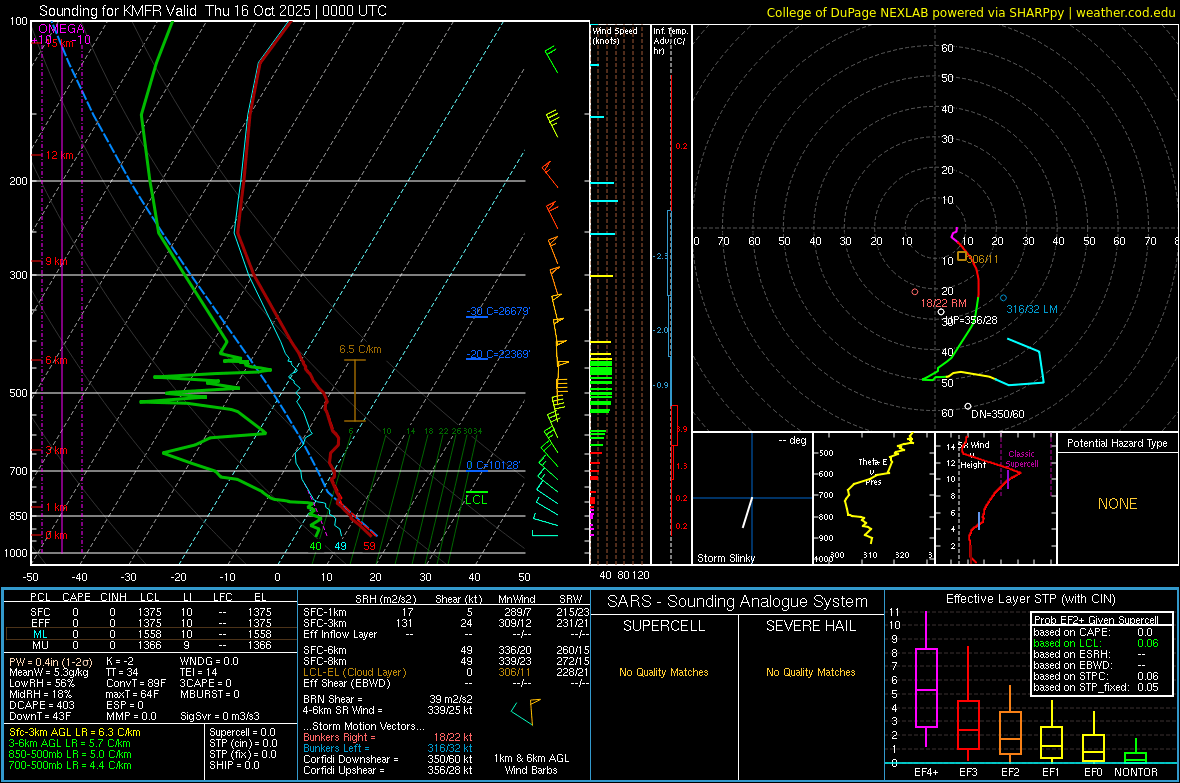Select the EFF parcel row
The height and width of the screenshot is (783, 1180).
pos(151,623)
